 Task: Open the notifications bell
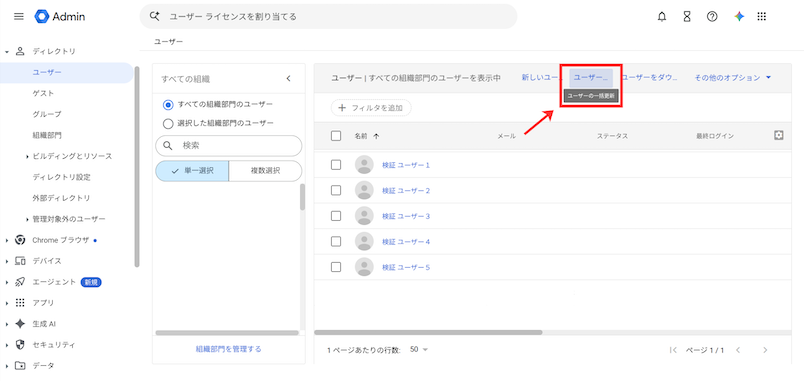click(x=662, y=17)
